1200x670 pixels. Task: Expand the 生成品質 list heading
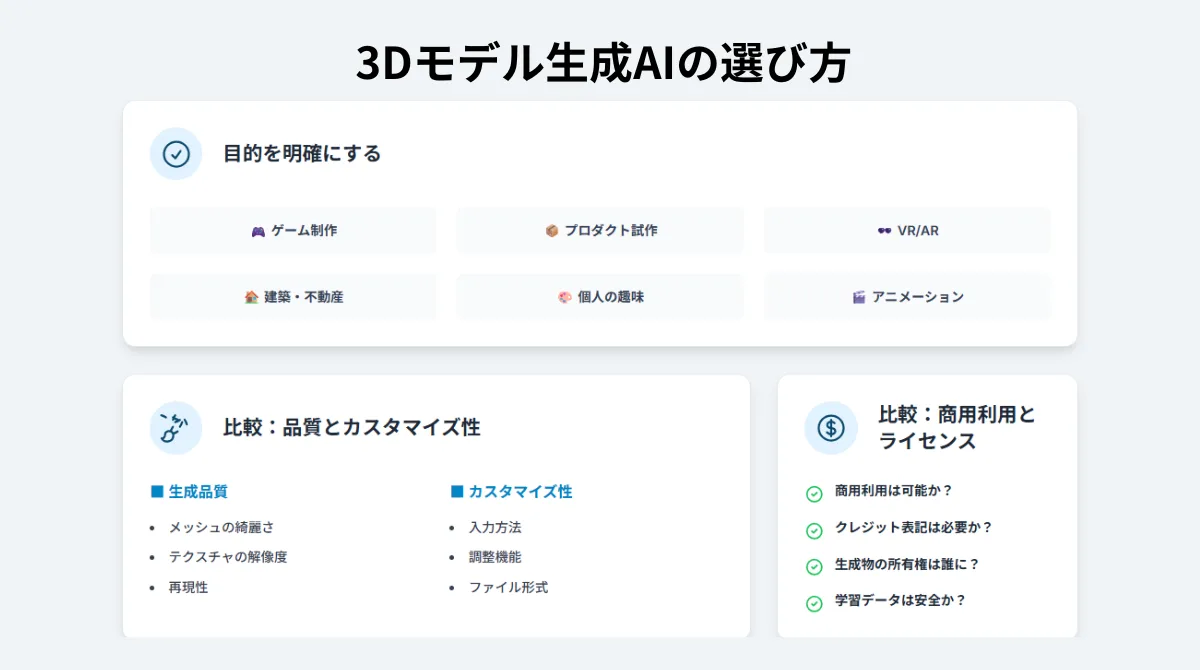point(191,491)
